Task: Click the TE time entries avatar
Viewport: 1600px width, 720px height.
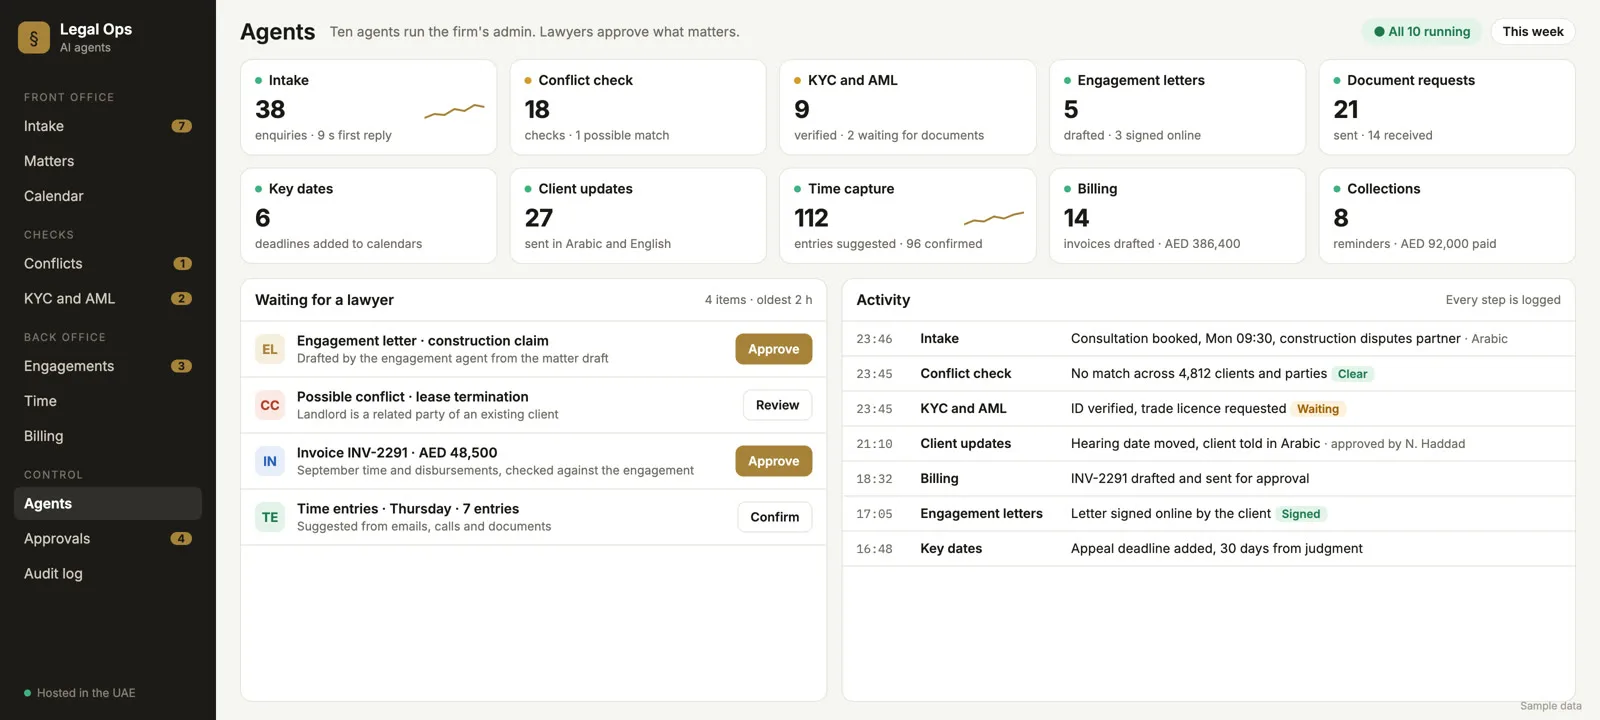Action: (270, 517)
